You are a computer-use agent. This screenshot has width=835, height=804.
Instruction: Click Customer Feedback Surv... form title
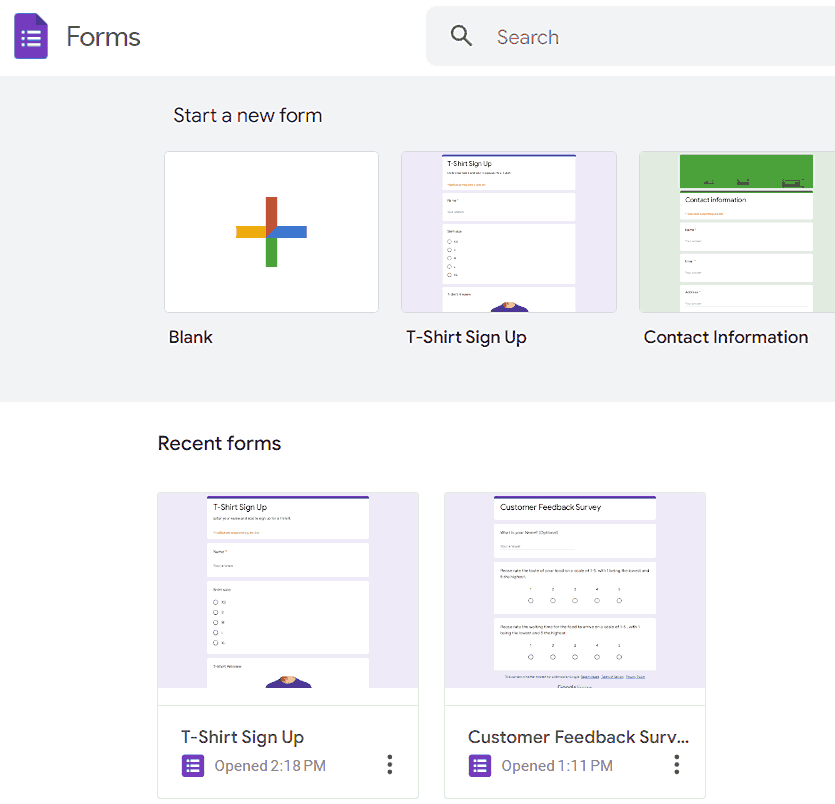pyautogui.click(x=578, y=737)
